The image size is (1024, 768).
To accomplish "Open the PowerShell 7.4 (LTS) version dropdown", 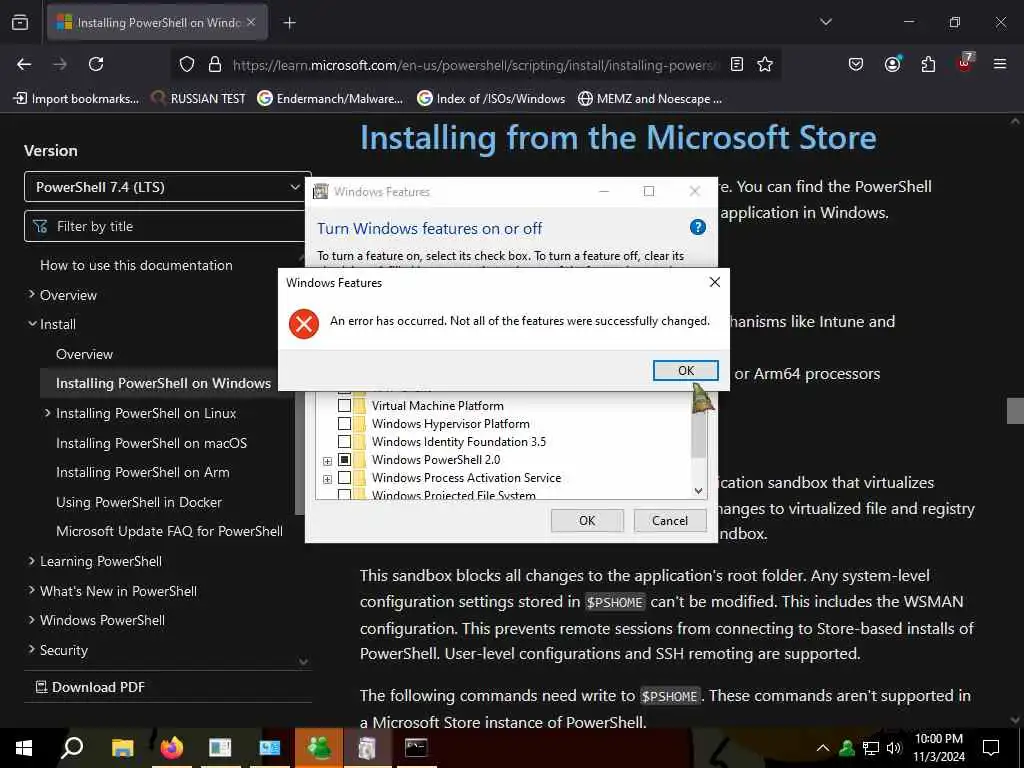I will pyautogui.click(x=167, y=187).
